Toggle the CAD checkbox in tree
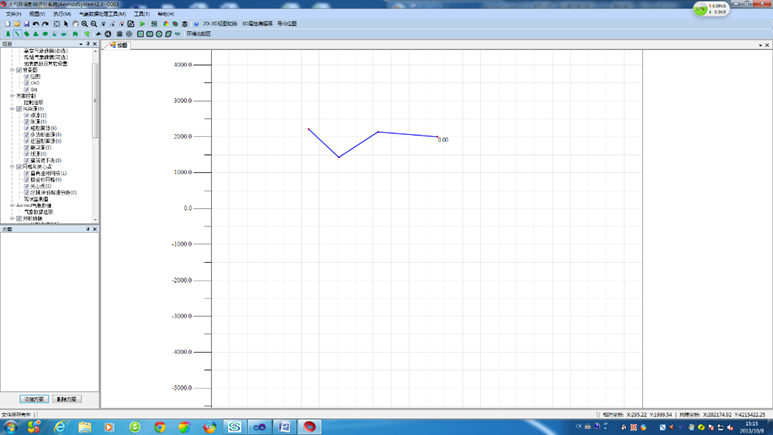Screen dimensions: 773x435 point(26,83)
